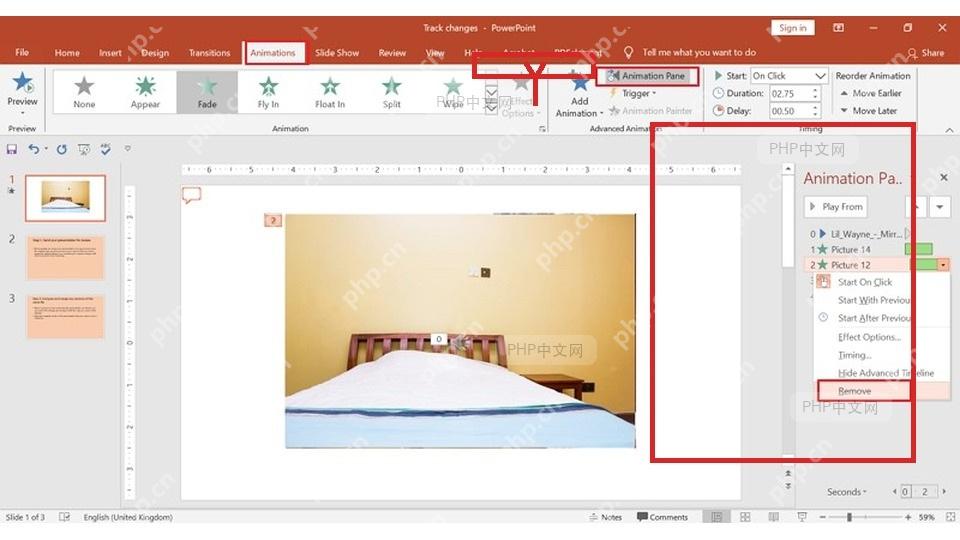
Task: Apply the Fly In animation
Action: click(268, 92)
